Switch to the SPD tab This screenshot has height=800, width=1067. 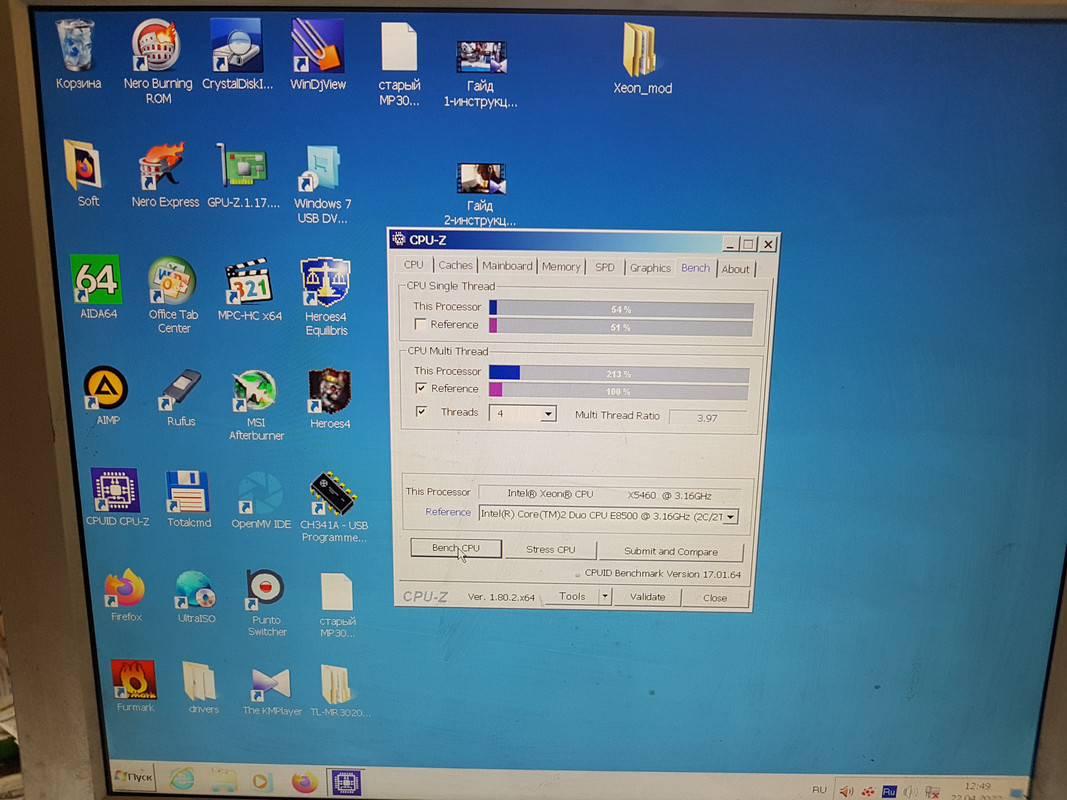pyautogui.click(x=604, y=267)
